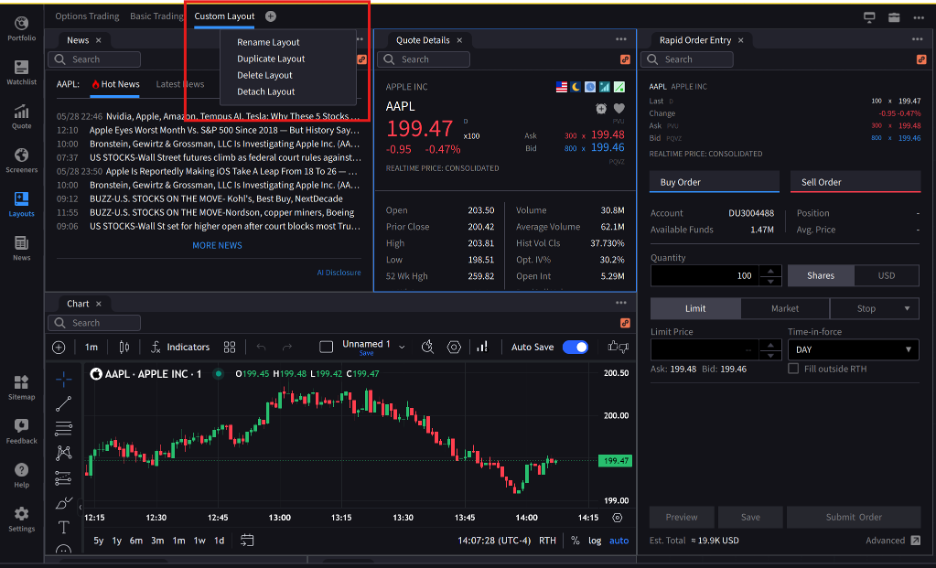Viewport: 936px width, 568px height.
Task: Choose Limit order type
Action: pyautogui.click(x=695, y=308)
